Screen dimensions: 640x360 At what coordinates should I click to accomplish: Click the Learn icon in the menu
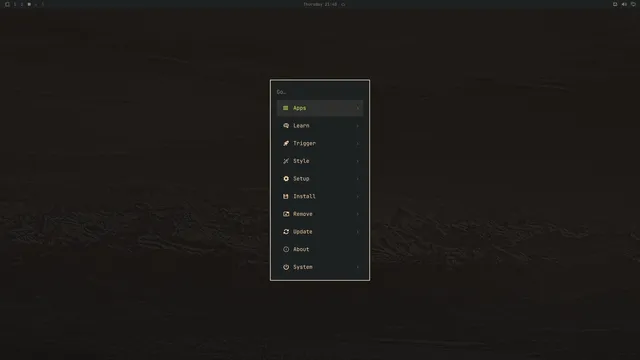pyautogui.click(x=286, y=126)
